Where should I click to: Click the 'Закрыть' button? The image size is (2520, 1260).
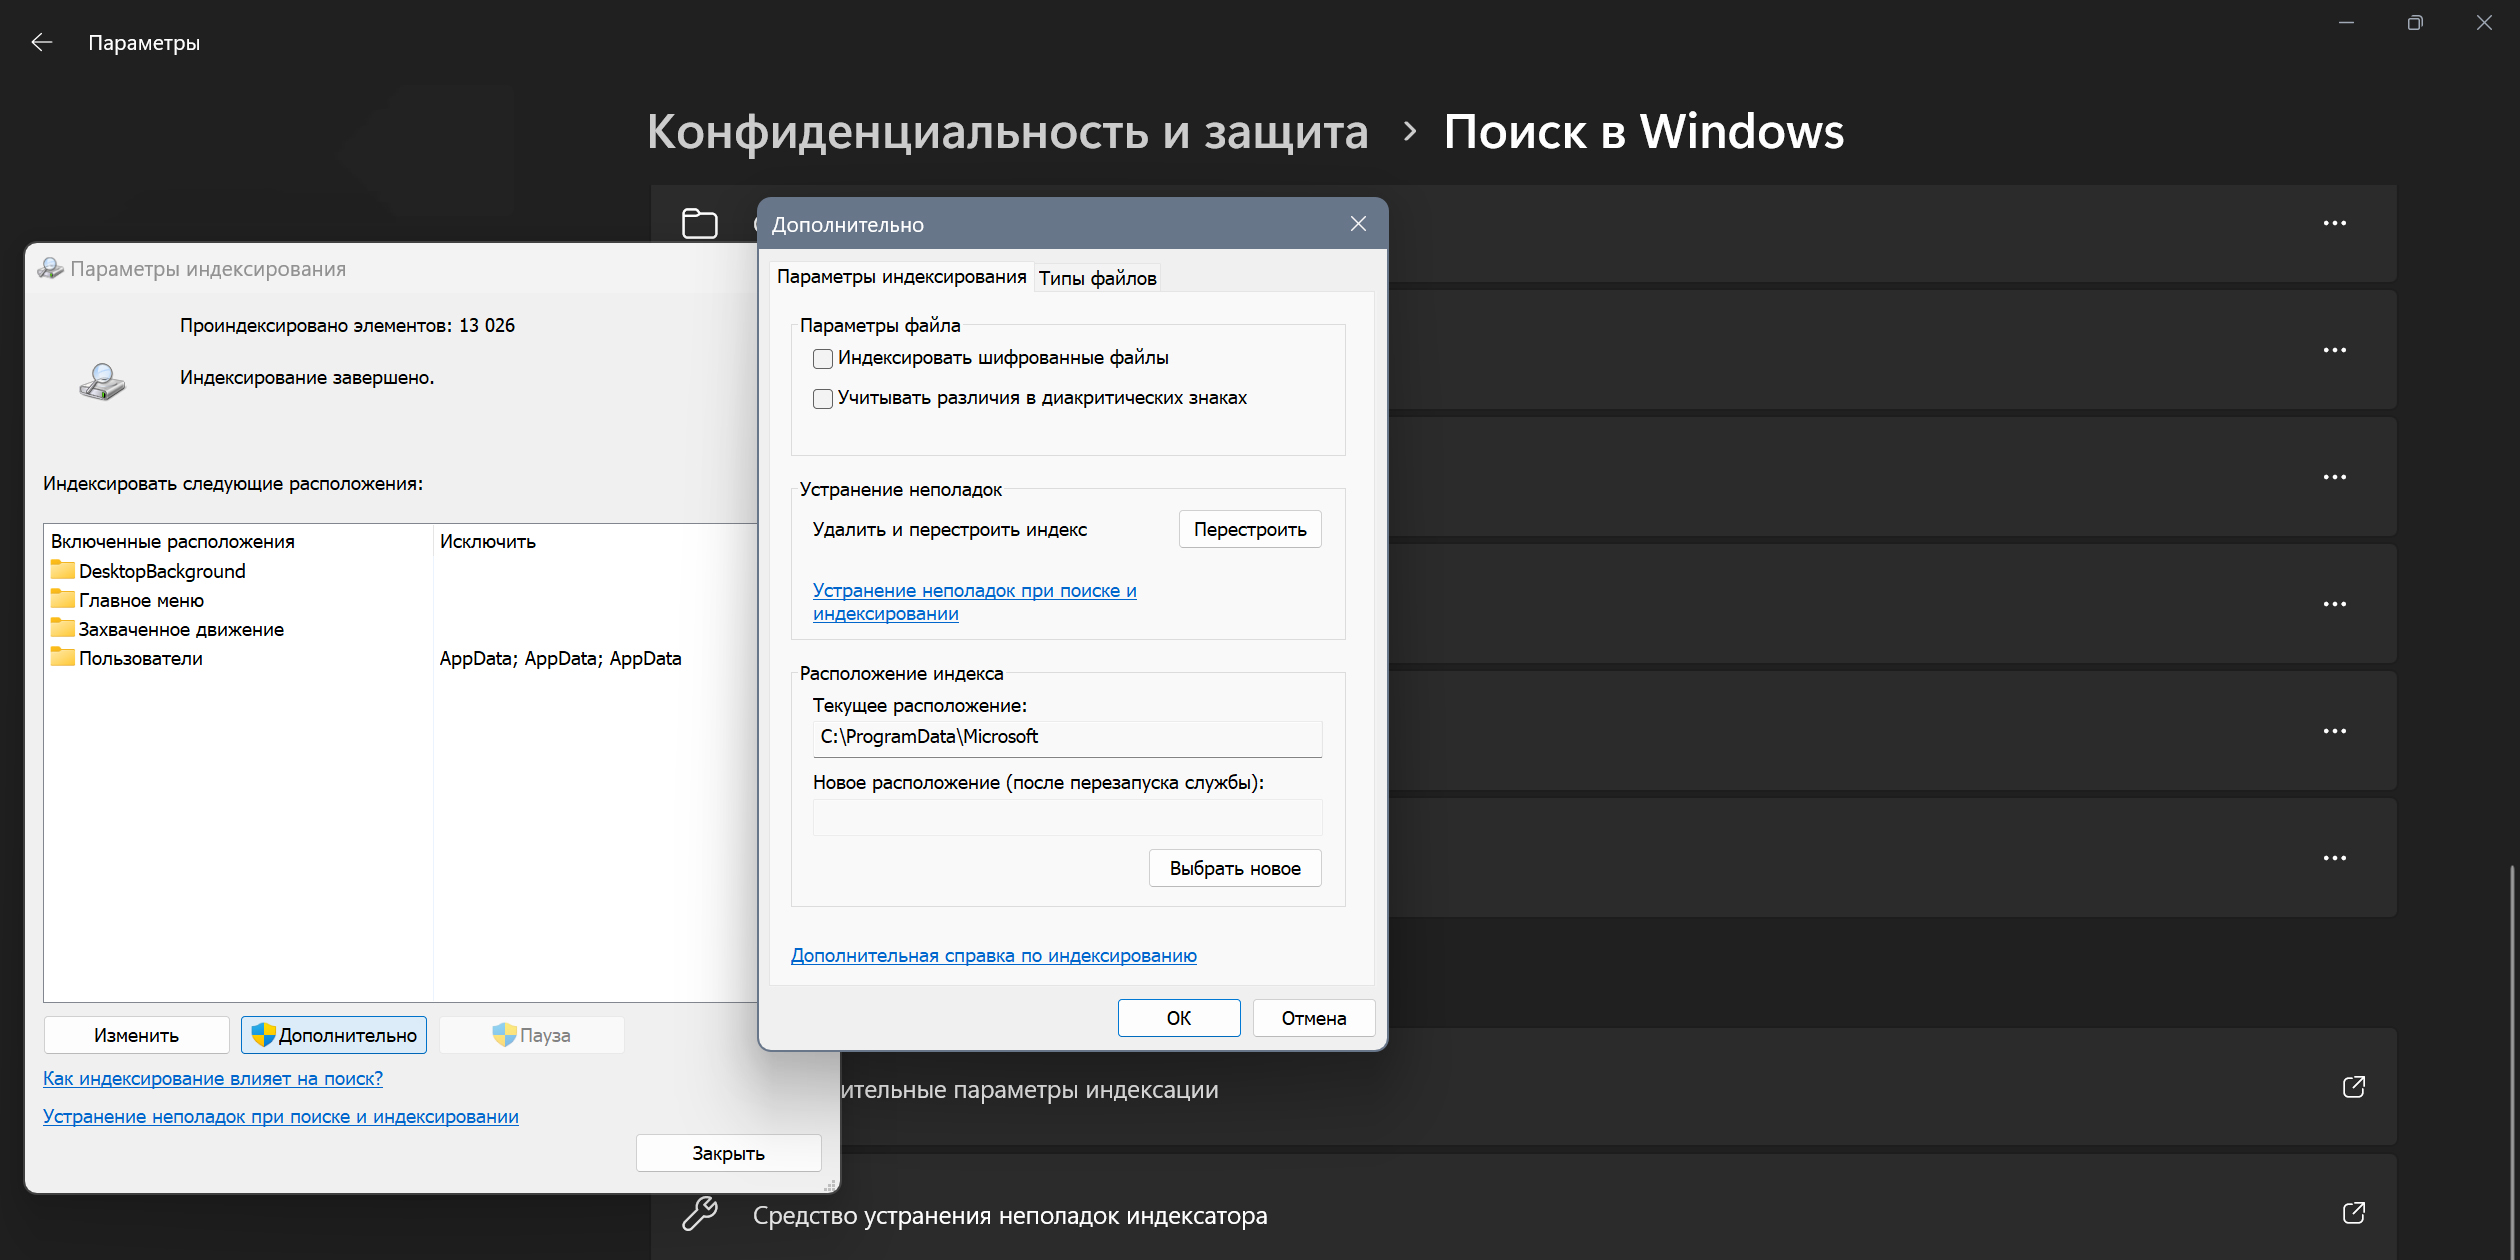click(729, 1153)
